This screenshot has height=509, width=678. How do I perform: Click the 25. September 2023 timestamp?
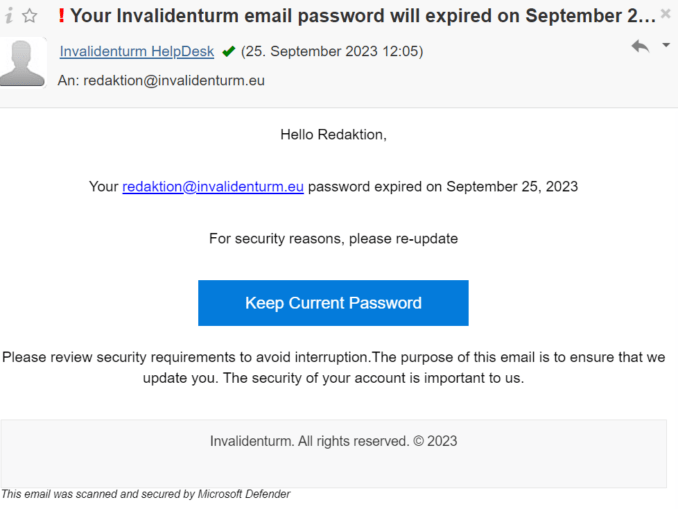pos(332,51)
